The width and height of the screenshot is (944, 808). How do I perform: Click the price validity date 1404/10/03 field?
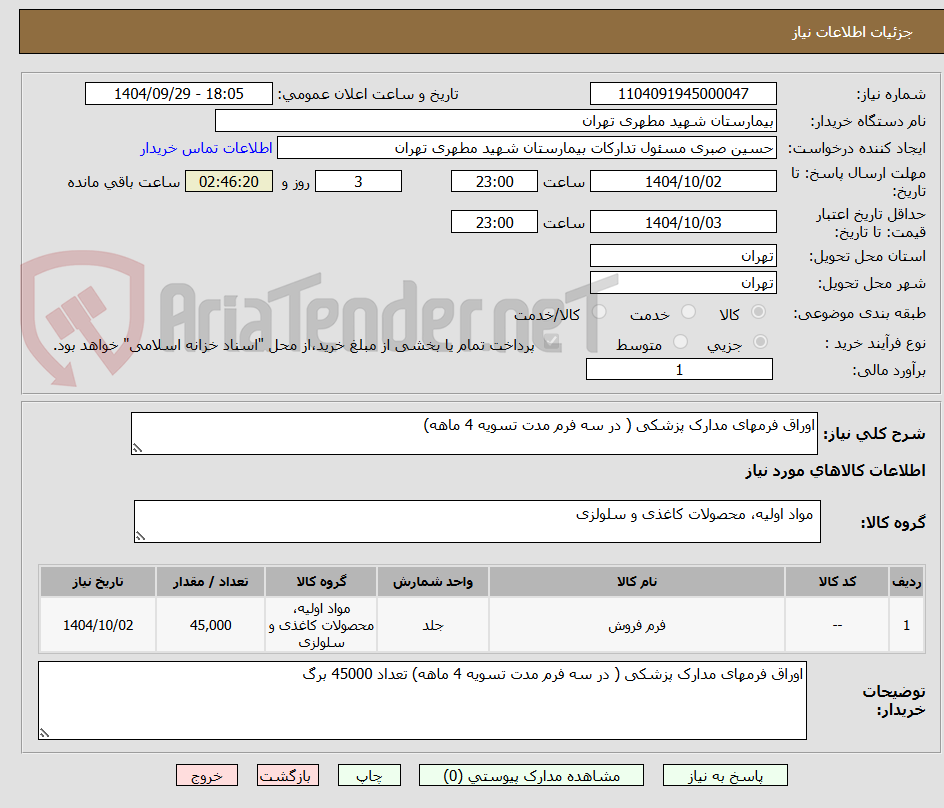pyautogui.click(x=683, y=222)
